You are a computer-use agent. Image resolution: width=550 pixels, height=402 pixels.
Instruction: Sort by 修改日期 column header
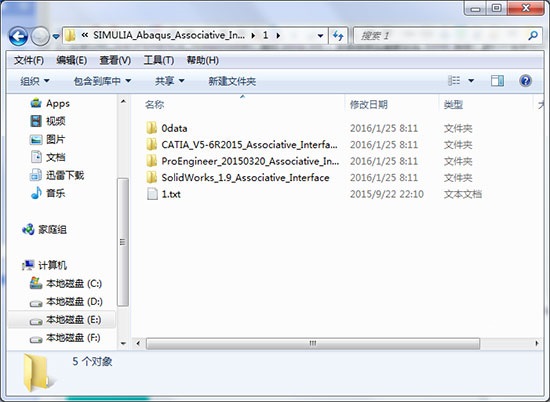coord(369,105)
